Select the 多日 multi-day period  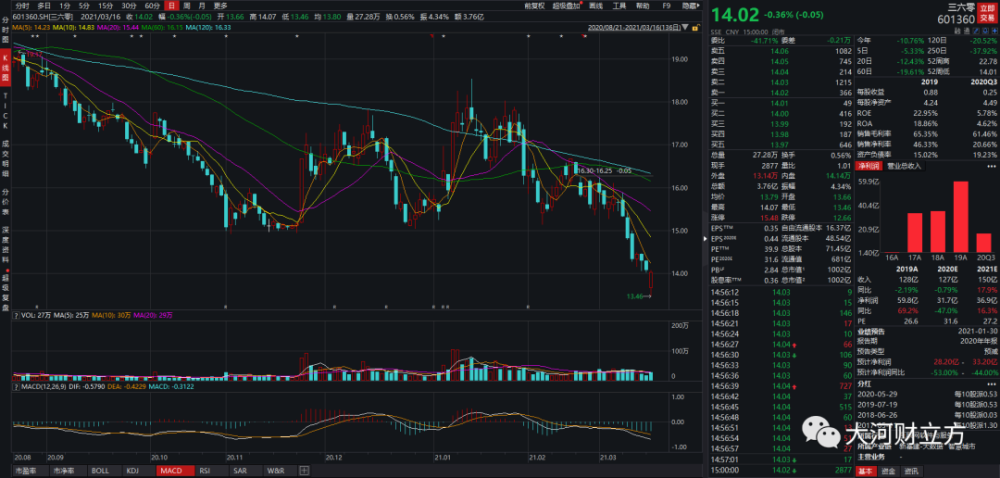click(43, 5)
